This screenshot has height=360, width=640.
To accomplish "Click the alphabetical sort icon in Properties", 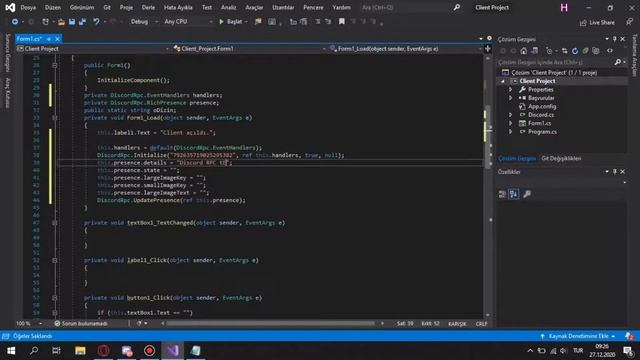I will pyautogui.click(x=514, y=194).
